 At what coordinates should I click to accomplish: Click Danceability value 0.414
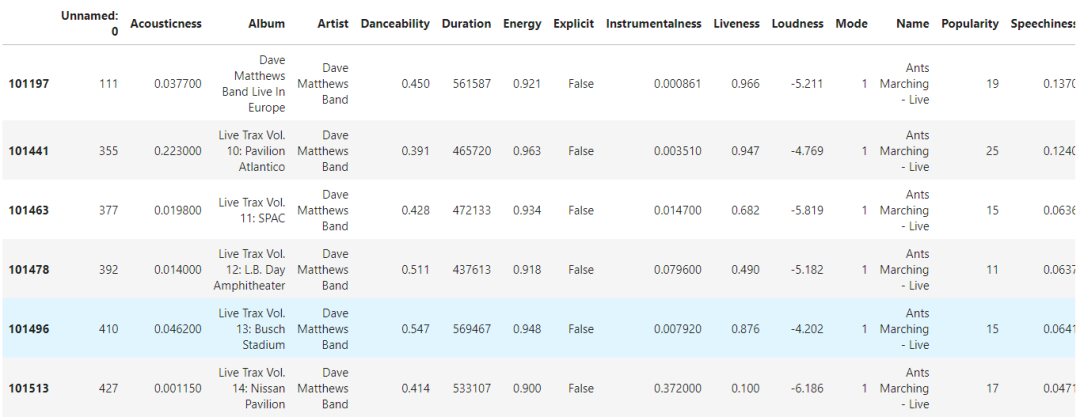[x=415, y=387]
